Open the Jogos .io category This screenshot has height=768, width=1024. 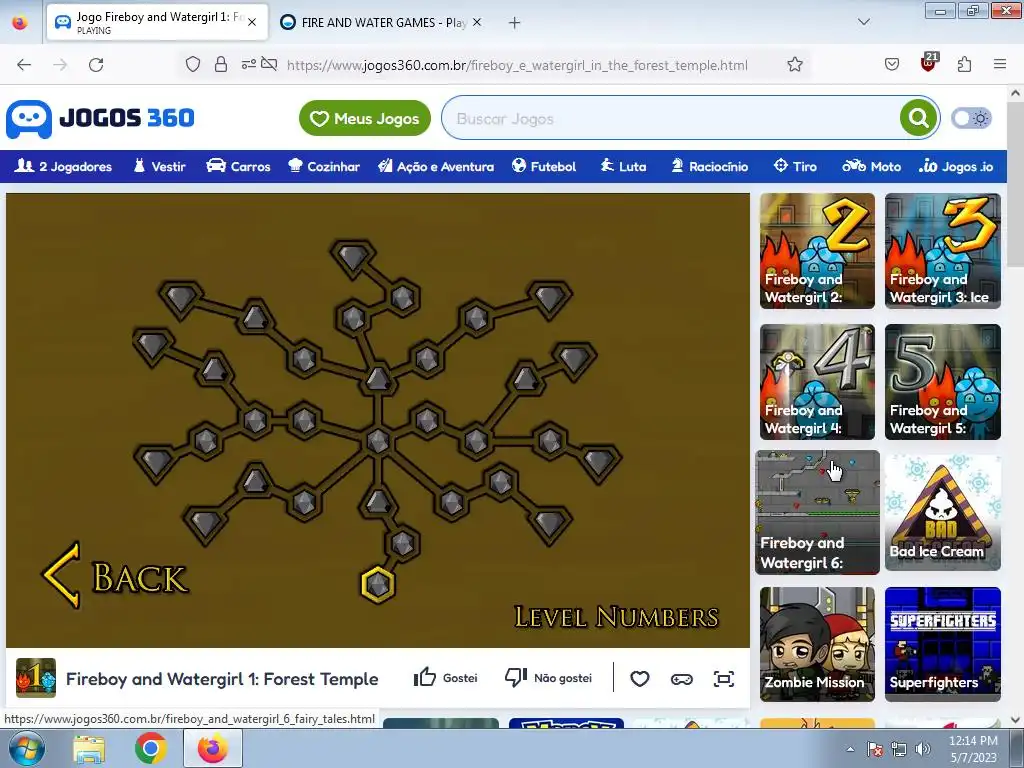[x=956, y=167]
